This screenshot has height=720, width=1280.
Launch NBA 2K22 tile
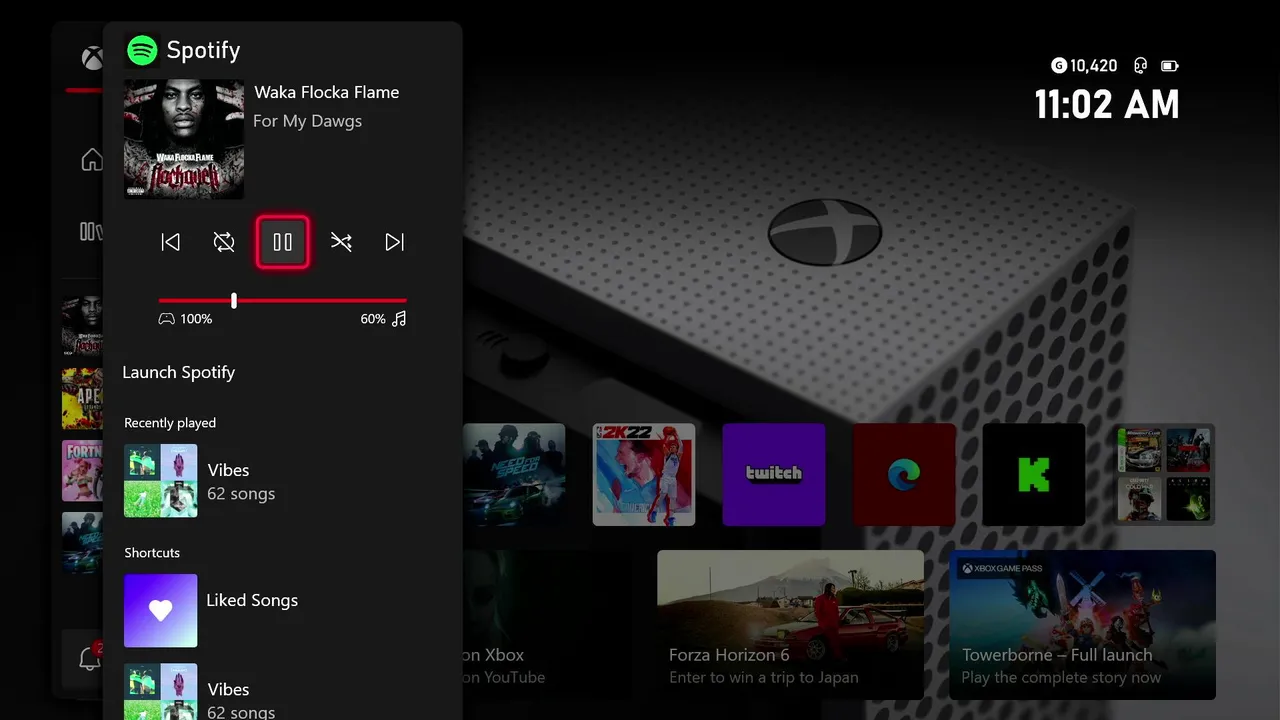[644, 475]
